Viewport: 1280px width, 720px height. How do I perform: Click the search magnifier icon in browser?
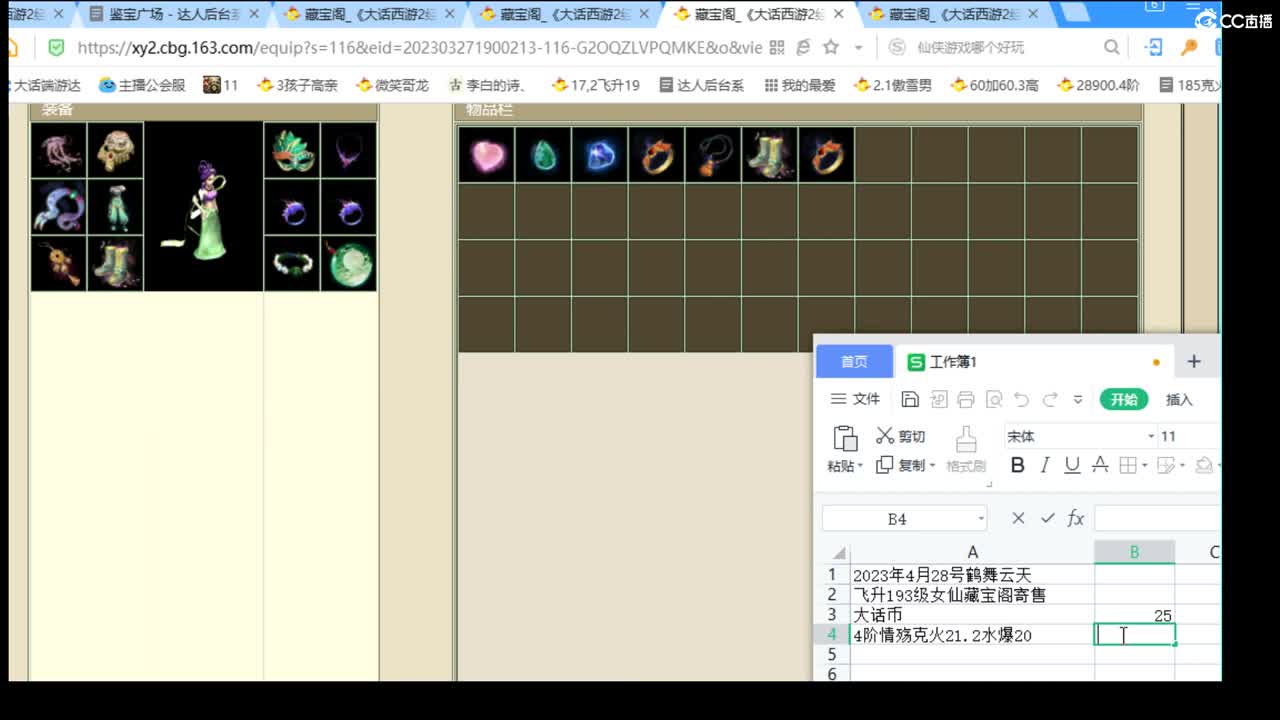pos(1111,47)
